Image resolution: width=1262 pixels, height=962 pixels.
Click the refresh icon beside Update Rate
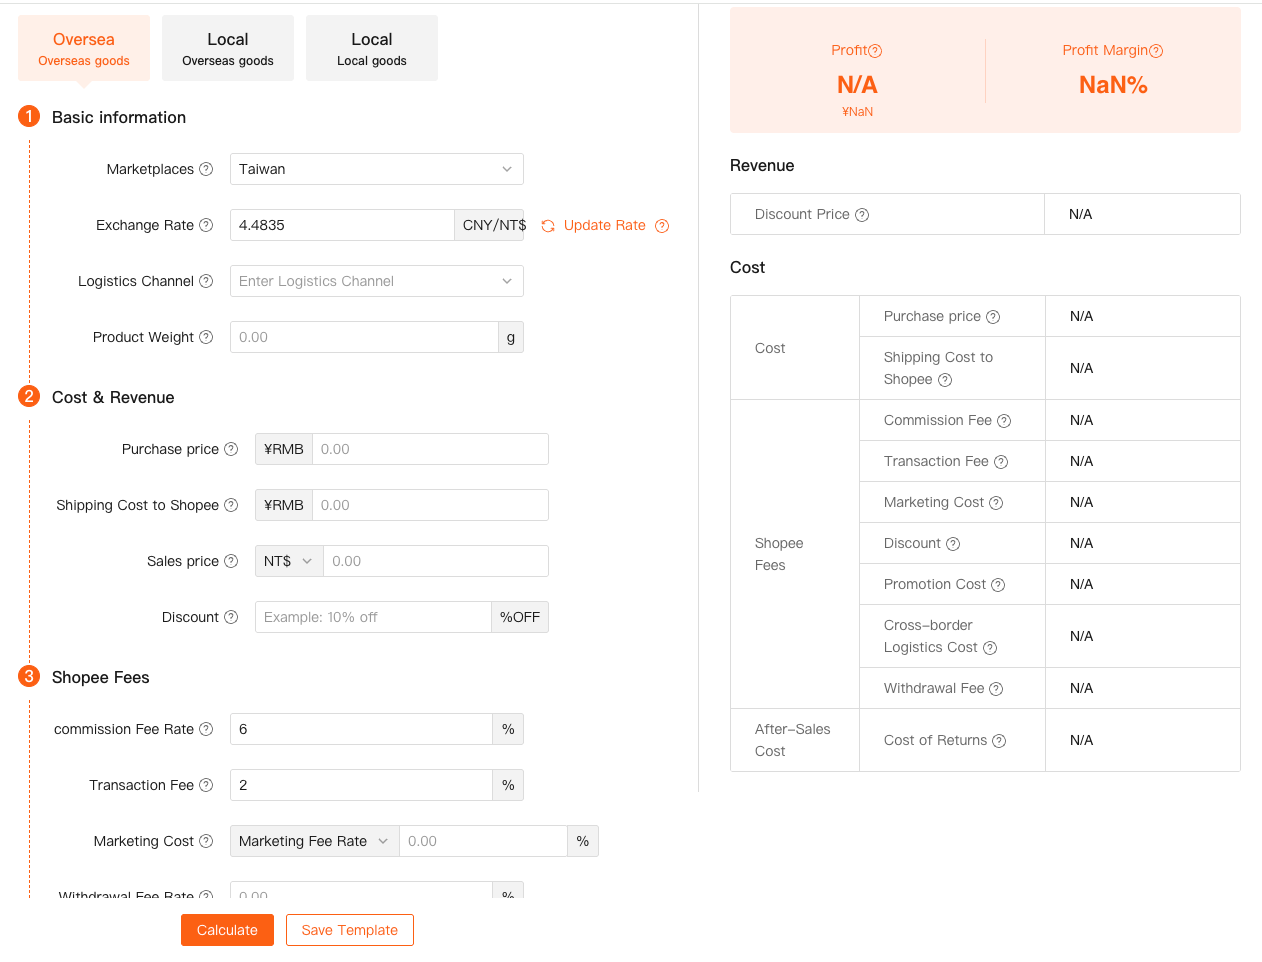pyautogui.click(x=548, y=226)
